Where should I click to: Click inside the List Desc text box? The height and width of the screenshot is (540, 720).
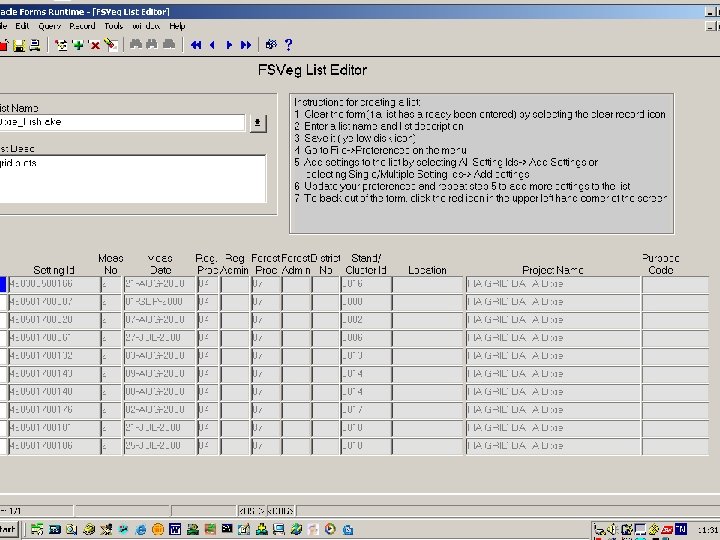132,178
